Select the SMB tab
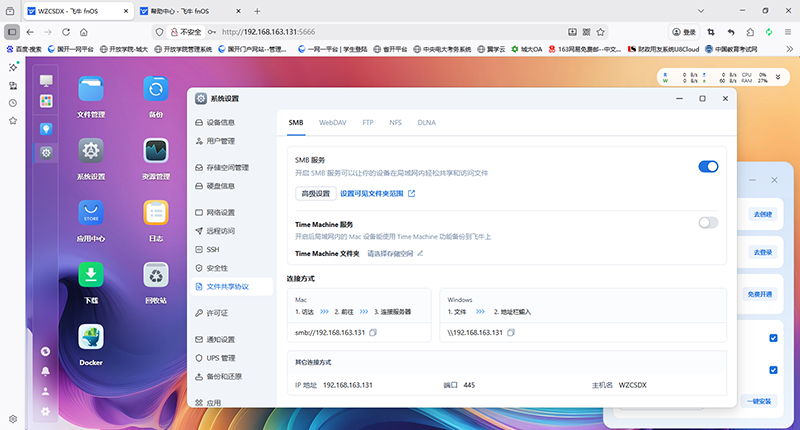Image resolution: width=800 pixels, height=430 pixels. (x=296, y=123)
